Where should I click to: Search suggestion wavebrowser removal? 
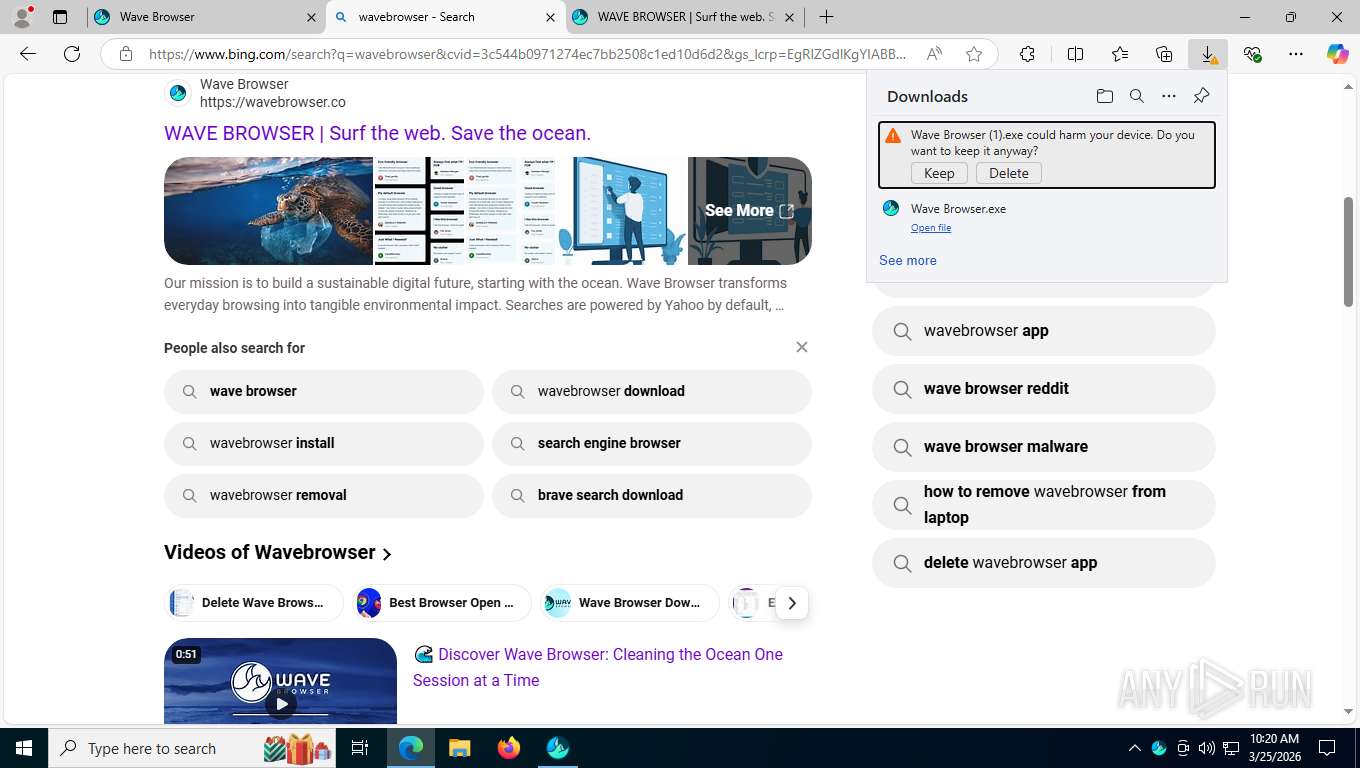coord(324,495)
